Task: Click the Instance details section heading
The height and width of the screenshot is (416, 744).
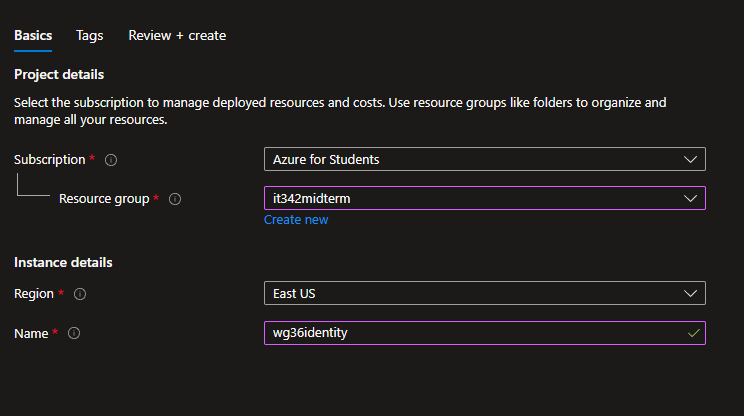Action: coord(63,262)
